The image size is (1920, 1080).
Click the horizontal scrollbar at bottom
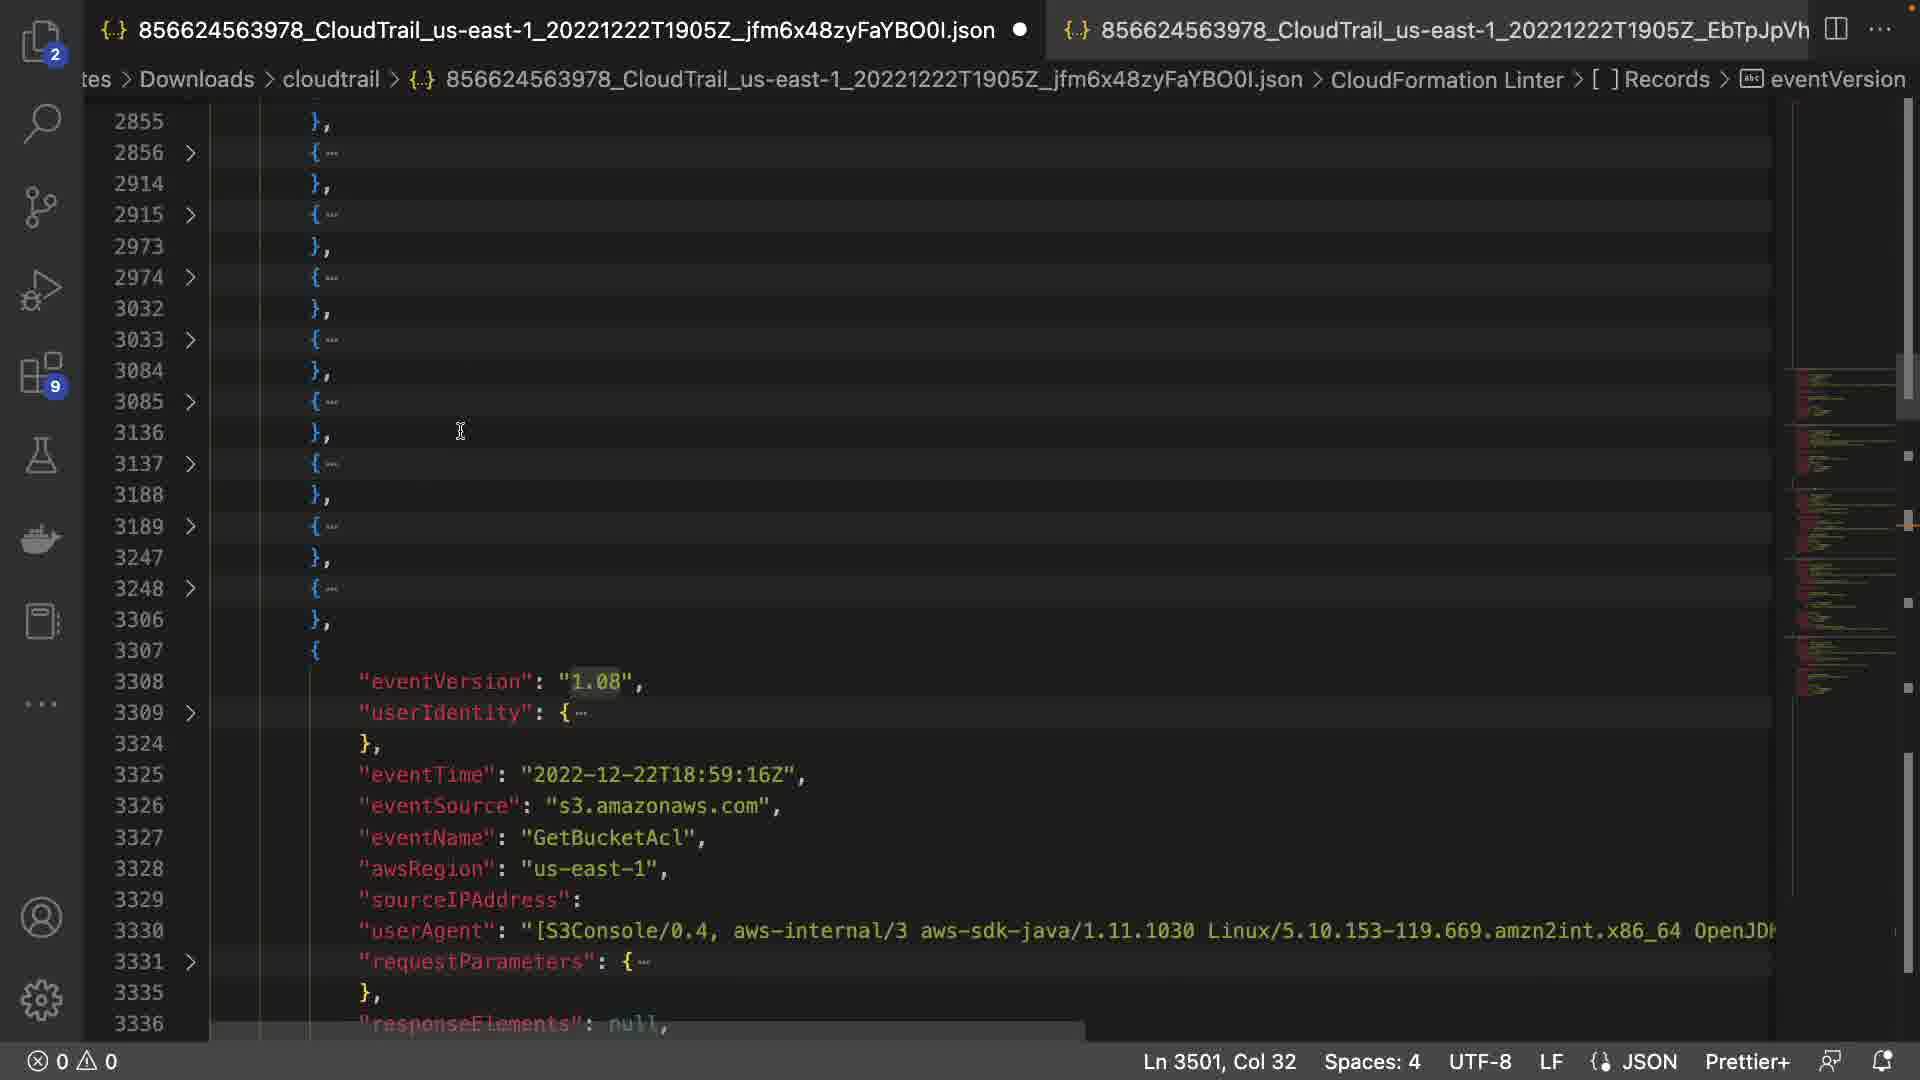(647, 1031)
